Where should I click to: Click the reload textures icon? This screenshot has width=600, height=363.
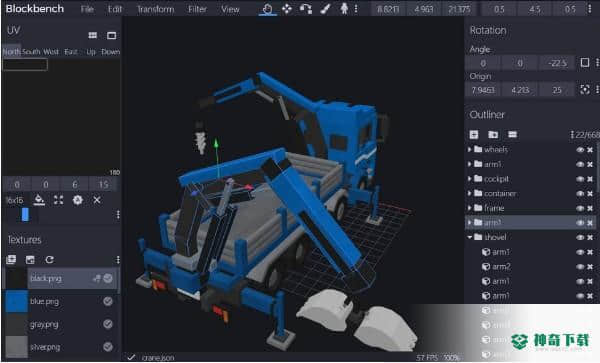tap(49, 260)
